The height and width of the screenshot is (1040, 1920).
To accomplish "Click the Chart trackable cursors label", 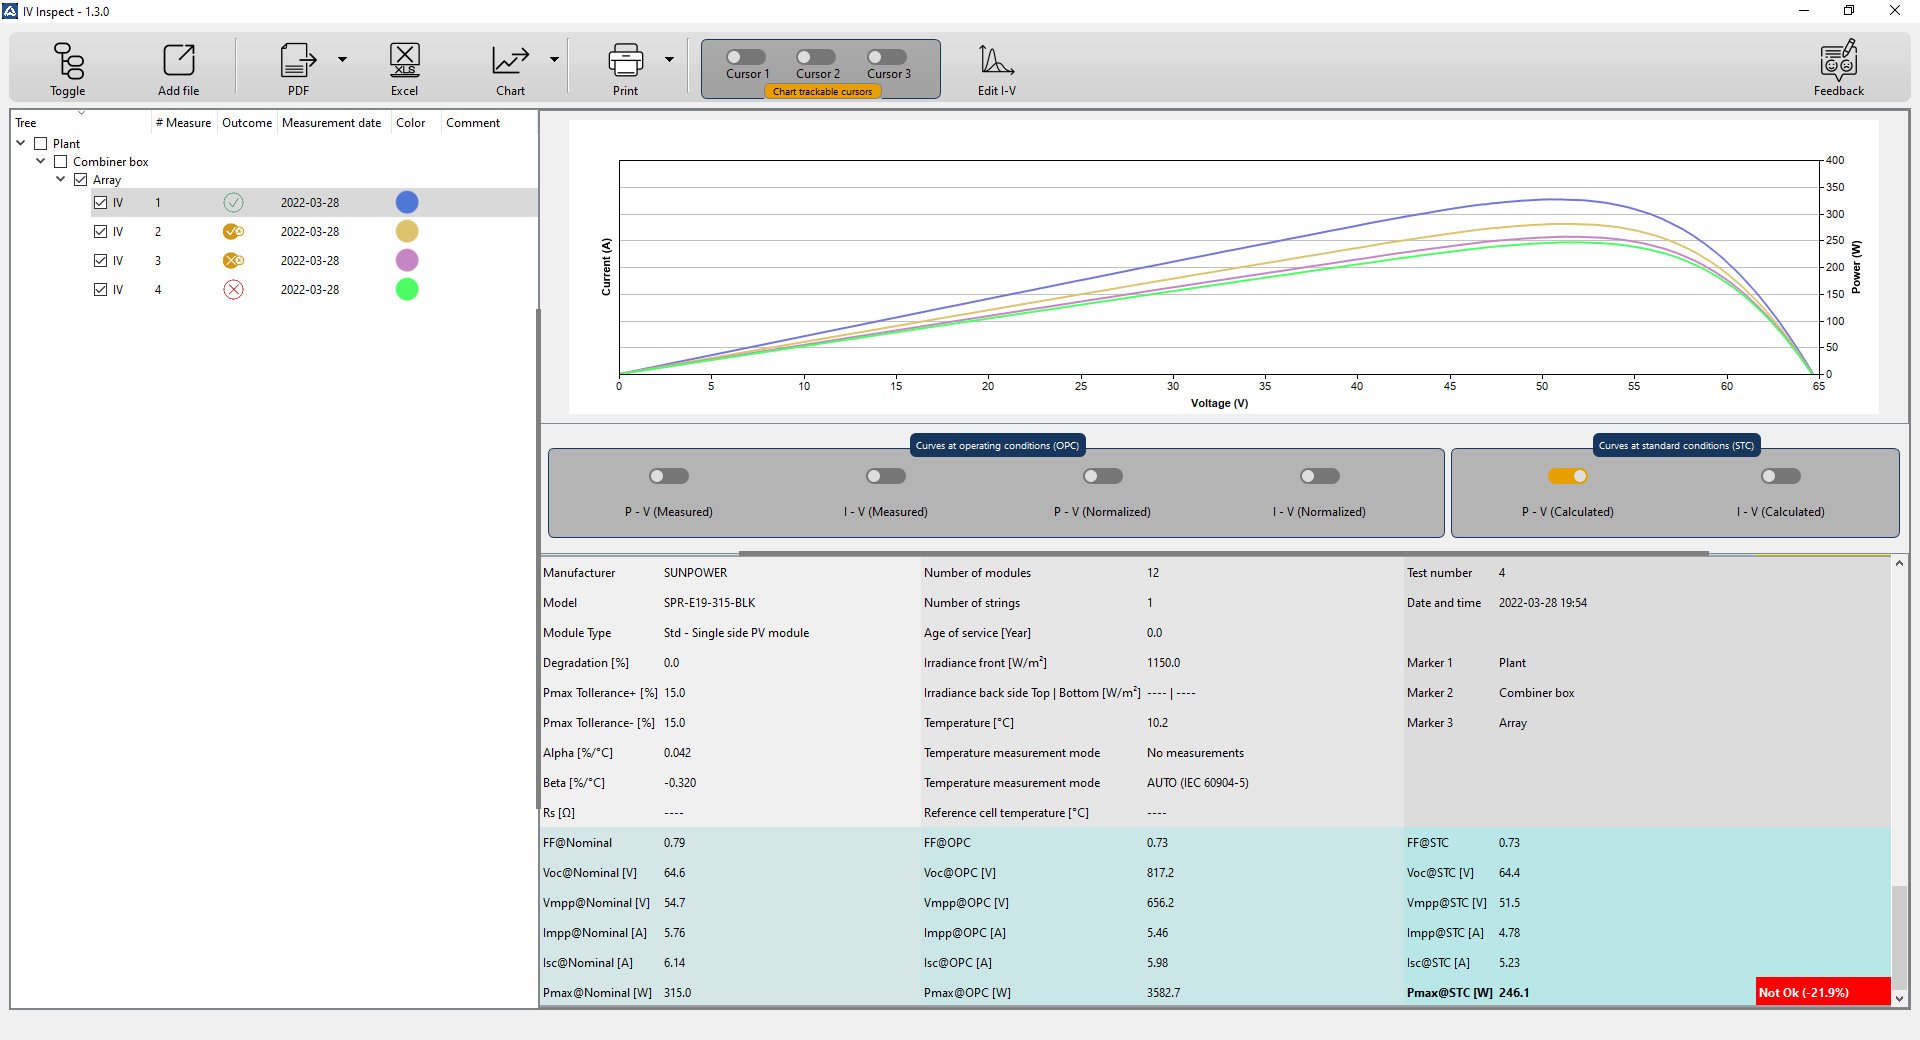I will [x=822, y=92].
